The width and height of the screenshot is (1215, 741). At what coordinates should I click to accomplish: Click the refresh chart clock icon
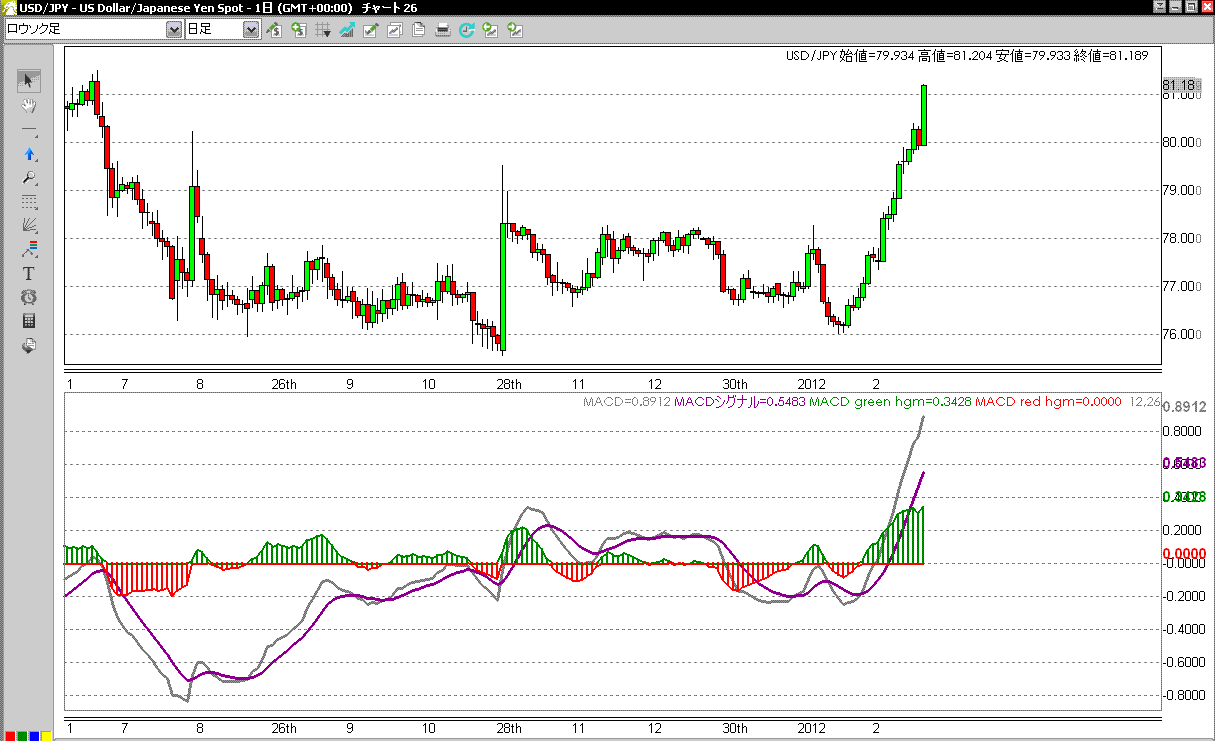click(467, 30)
